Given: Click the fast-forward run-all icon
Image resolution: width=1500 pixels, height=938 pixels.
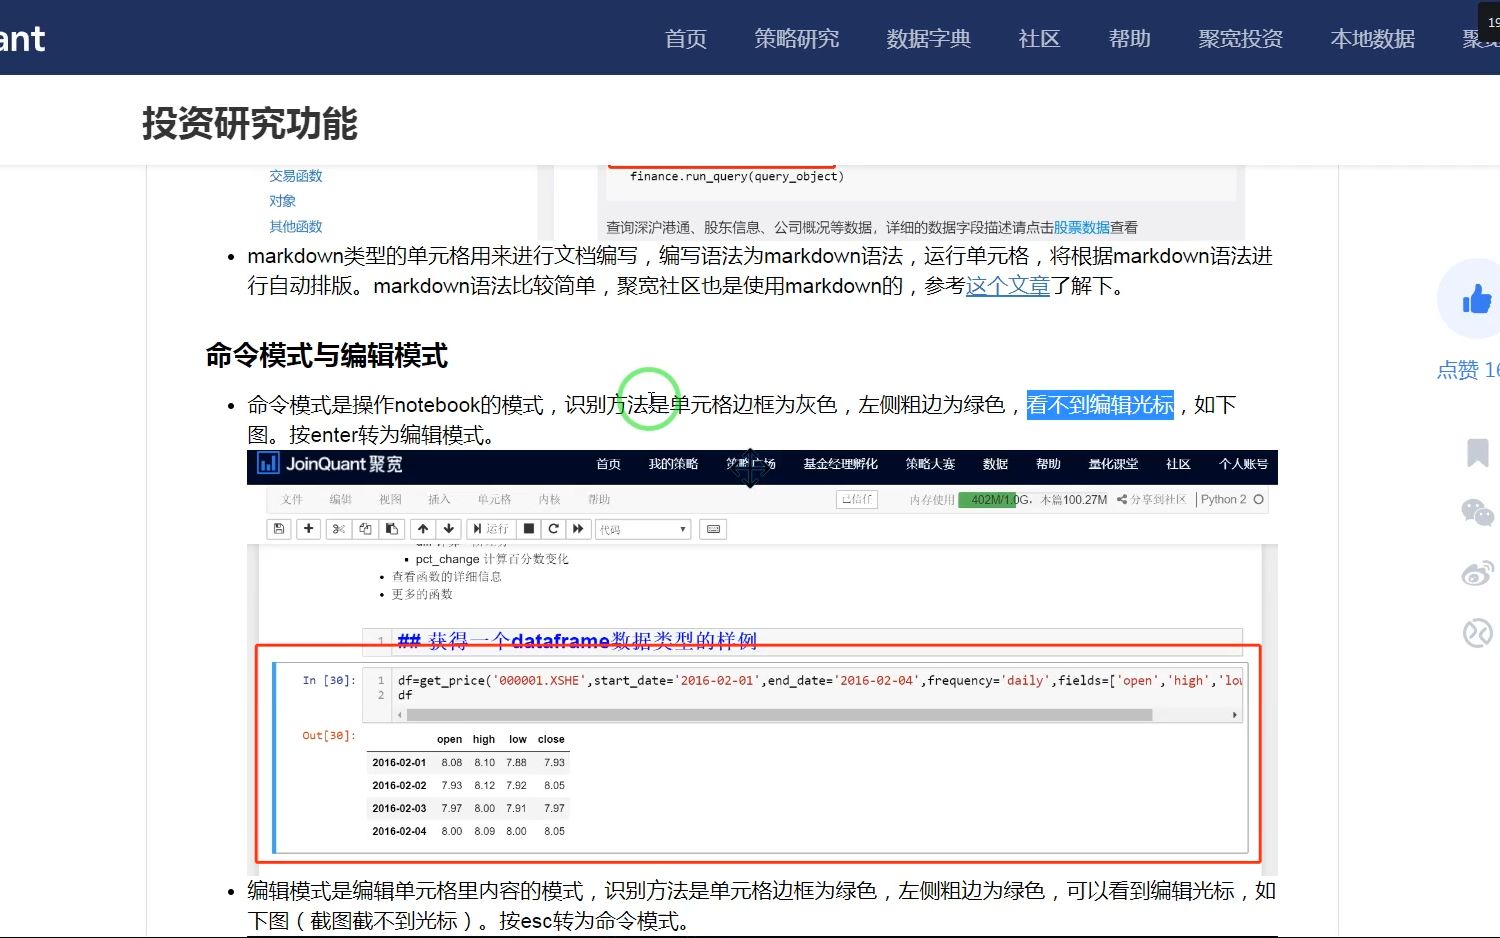Looking at the screenshot, I should pyautogui.click(x=578, y=529).
